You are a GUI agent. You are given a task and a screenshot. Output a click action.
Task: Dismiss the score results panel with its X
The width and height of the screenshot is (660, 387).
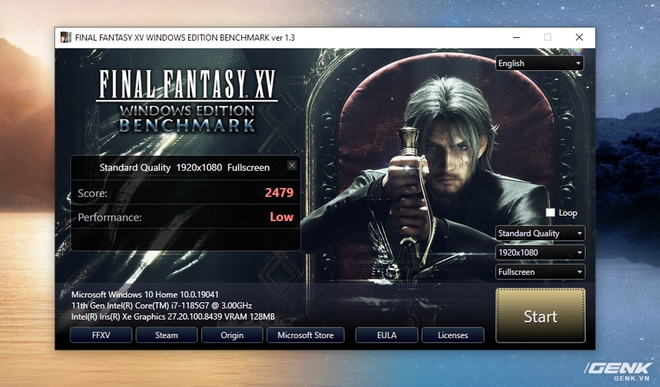click(x=292, y=165)
